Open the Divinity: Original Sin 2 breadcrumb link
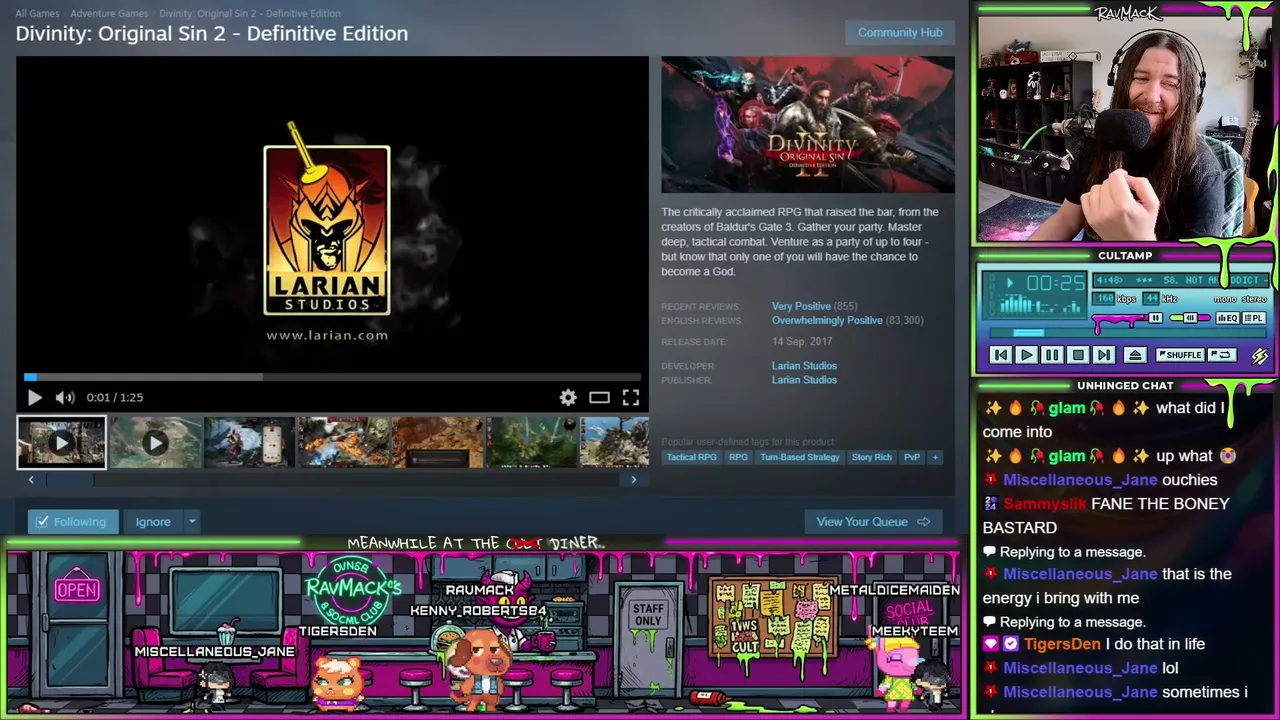Screen dimensions: 1280x720 [250, 13]
